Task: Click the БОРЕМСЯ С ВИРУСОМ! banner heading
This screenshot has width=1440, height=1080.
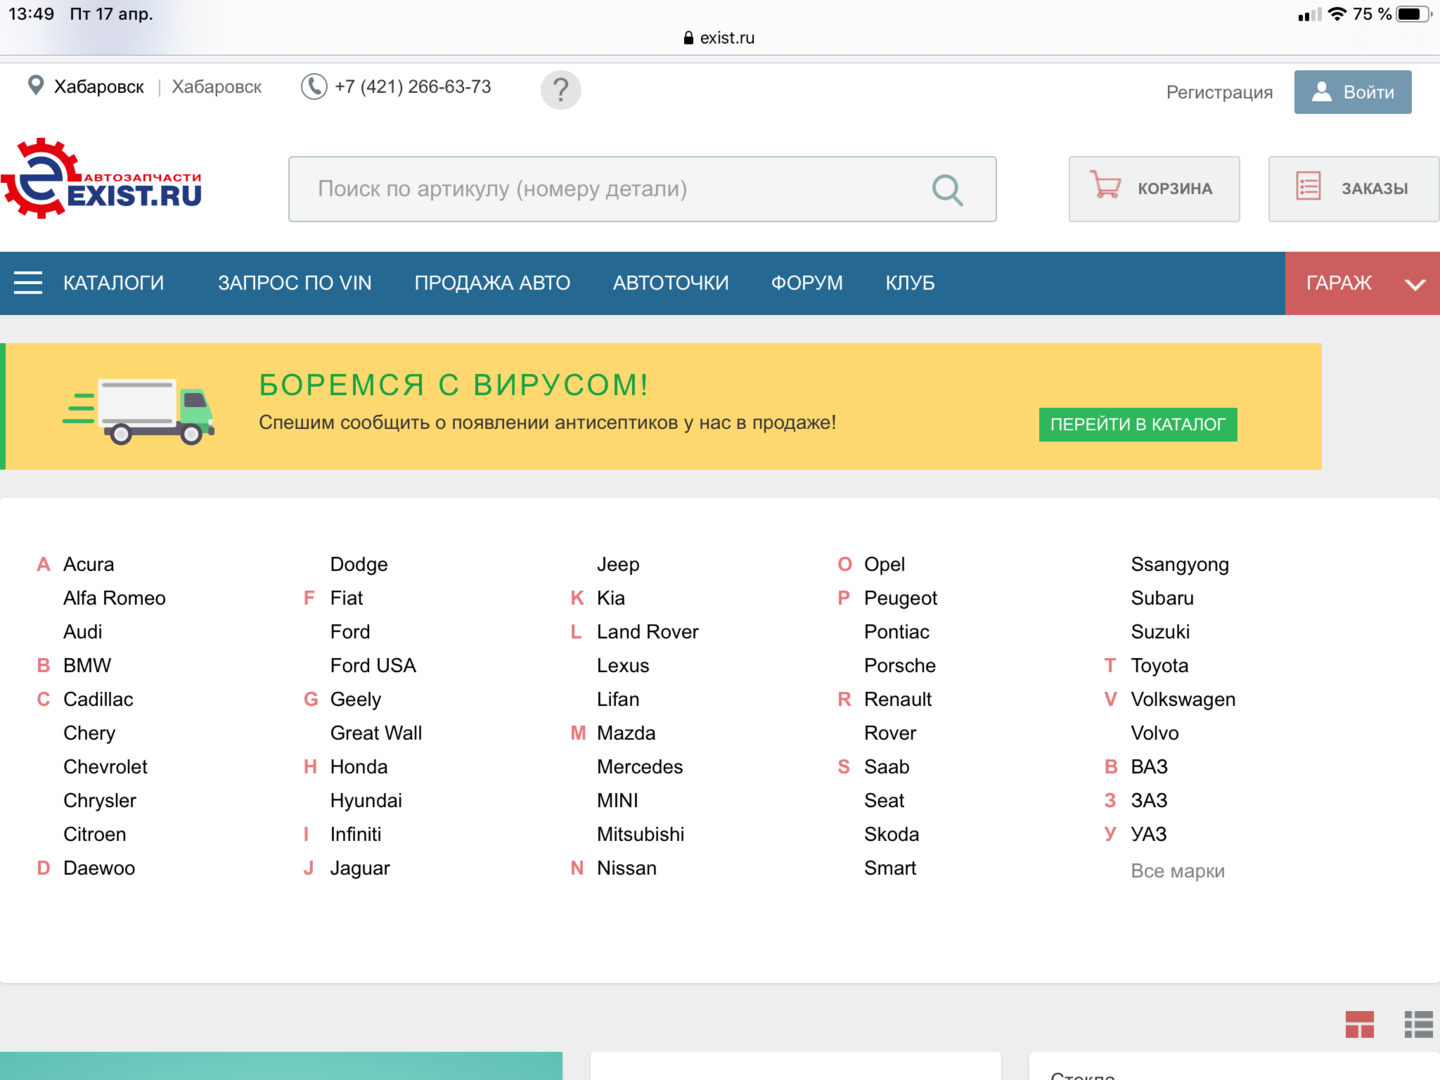Action: pyautogui.click(x=454, y=385)
